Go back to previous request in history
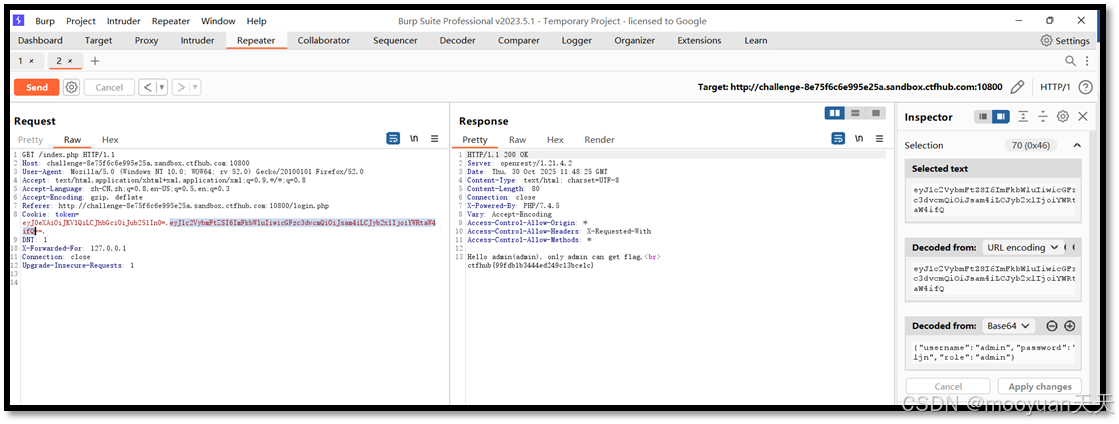1119x424 pixels. pos(146,87)
